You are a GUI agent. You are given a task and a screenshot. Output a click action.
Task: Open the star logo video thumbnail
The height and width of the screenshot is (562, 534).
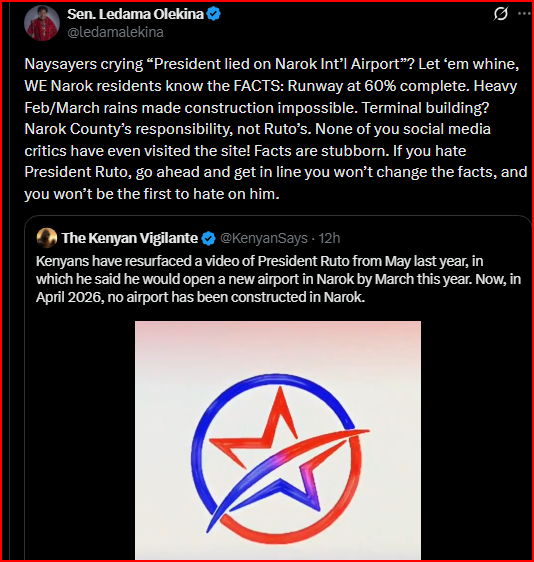pyautogui.click(x=278, y=440)
